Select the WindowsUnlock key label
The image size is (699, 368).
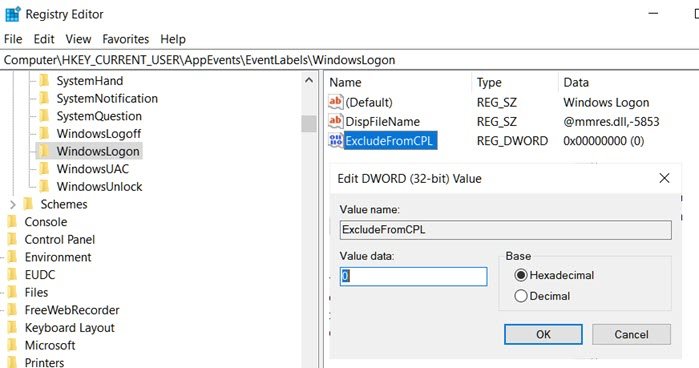(x=99, y=186)
